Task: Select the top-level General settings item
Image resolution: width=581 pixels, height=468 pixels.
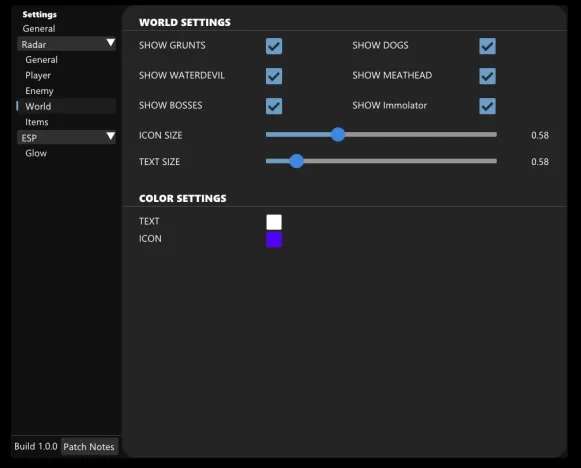Action: coord(39,29)
